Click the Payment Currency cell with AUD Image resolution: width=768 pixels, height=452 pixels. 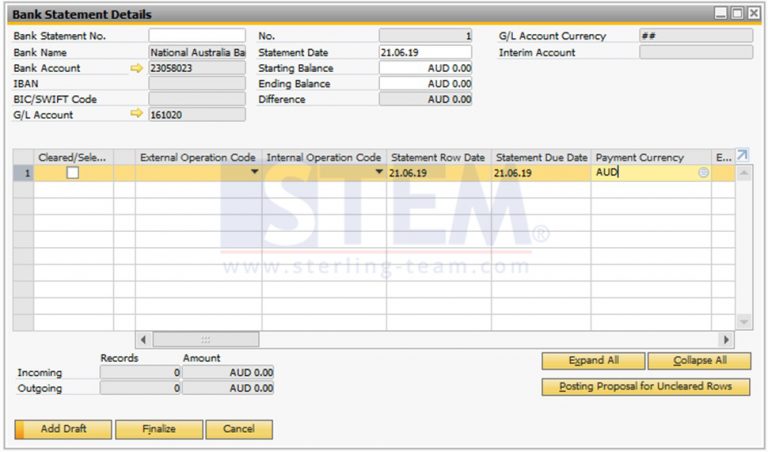651,173
